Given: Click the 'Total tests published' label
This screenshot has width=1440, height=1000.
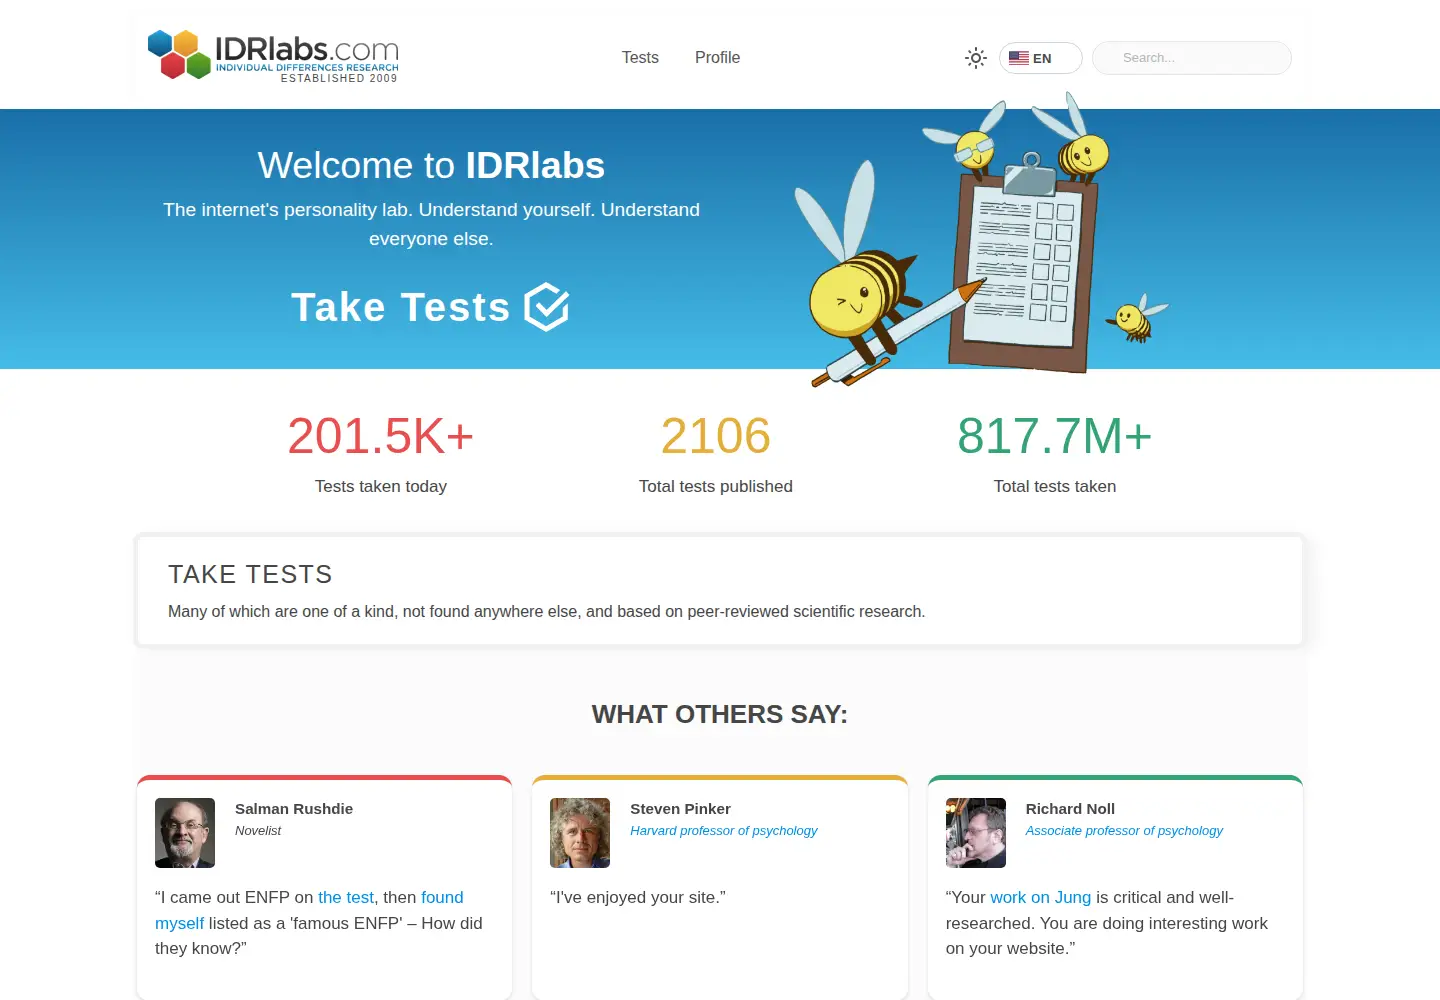Looking at the screenshot, I should click(x=716, y=487).
